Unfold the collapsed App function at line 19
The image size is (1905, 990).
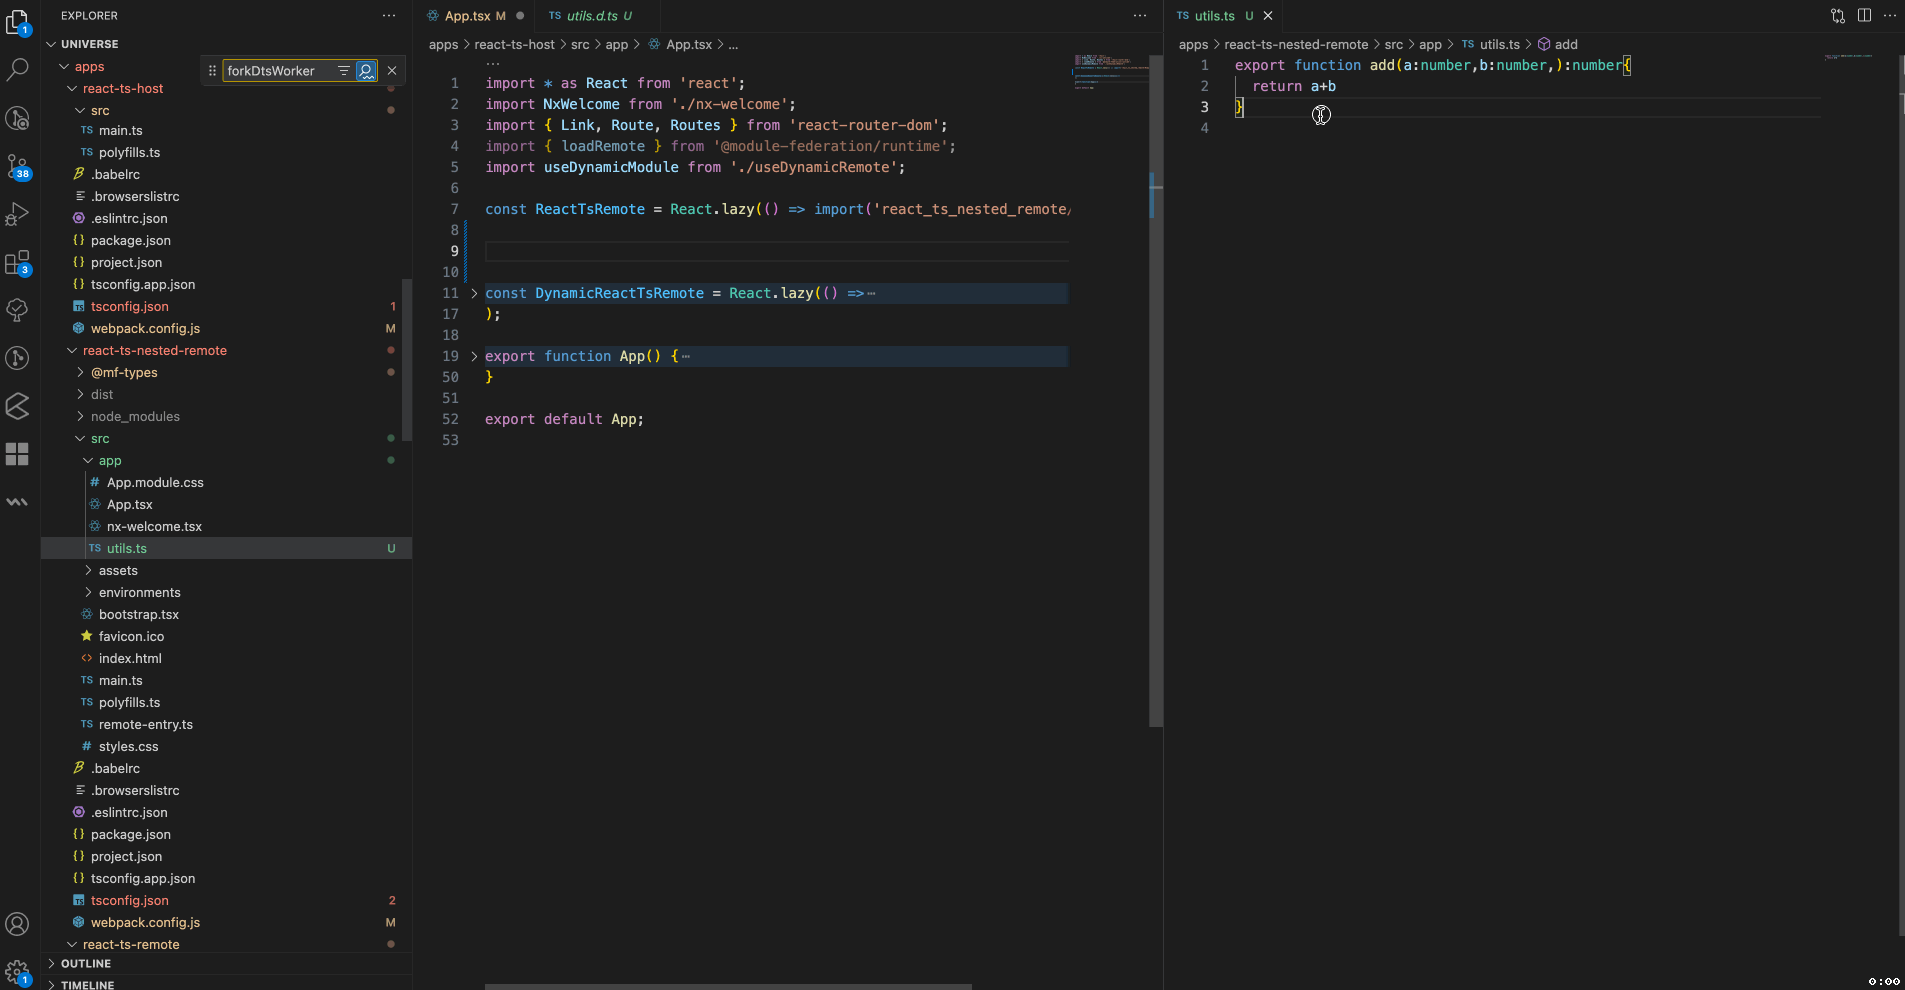[x=474, y=356]
